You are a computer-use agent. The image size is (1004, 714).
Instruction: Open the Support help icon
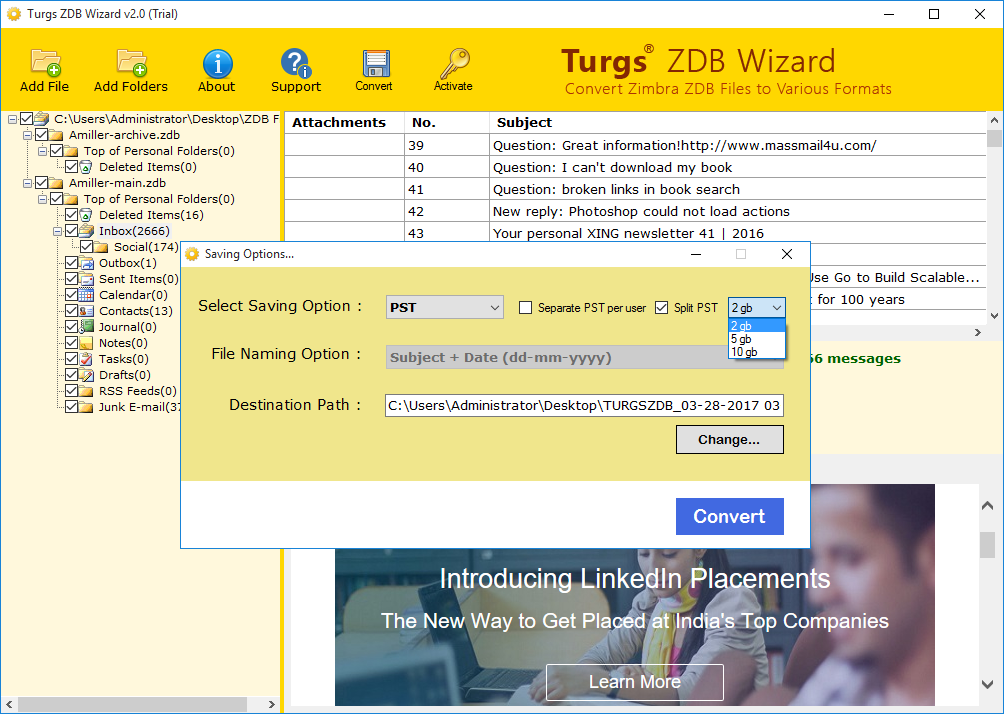(x=296, y=63)
